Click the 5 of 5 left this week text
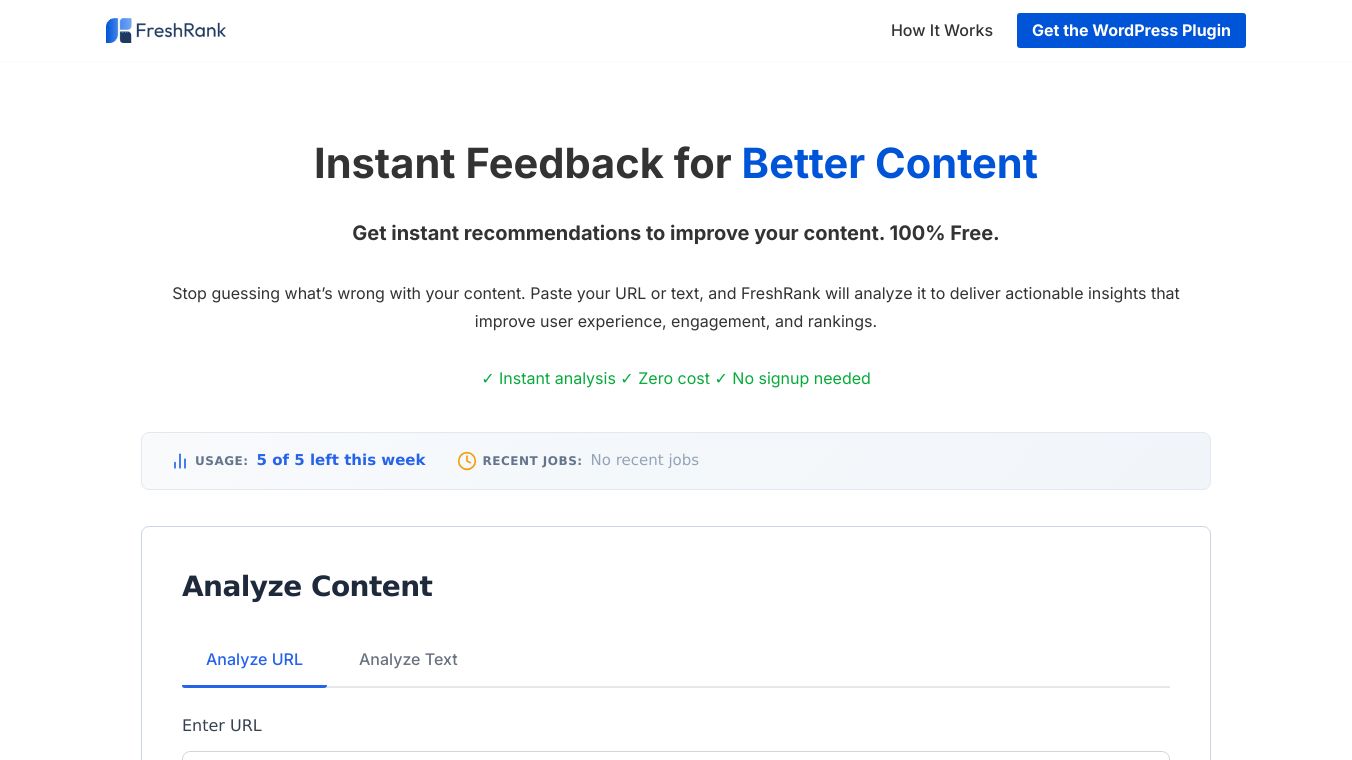 point(341,460)
